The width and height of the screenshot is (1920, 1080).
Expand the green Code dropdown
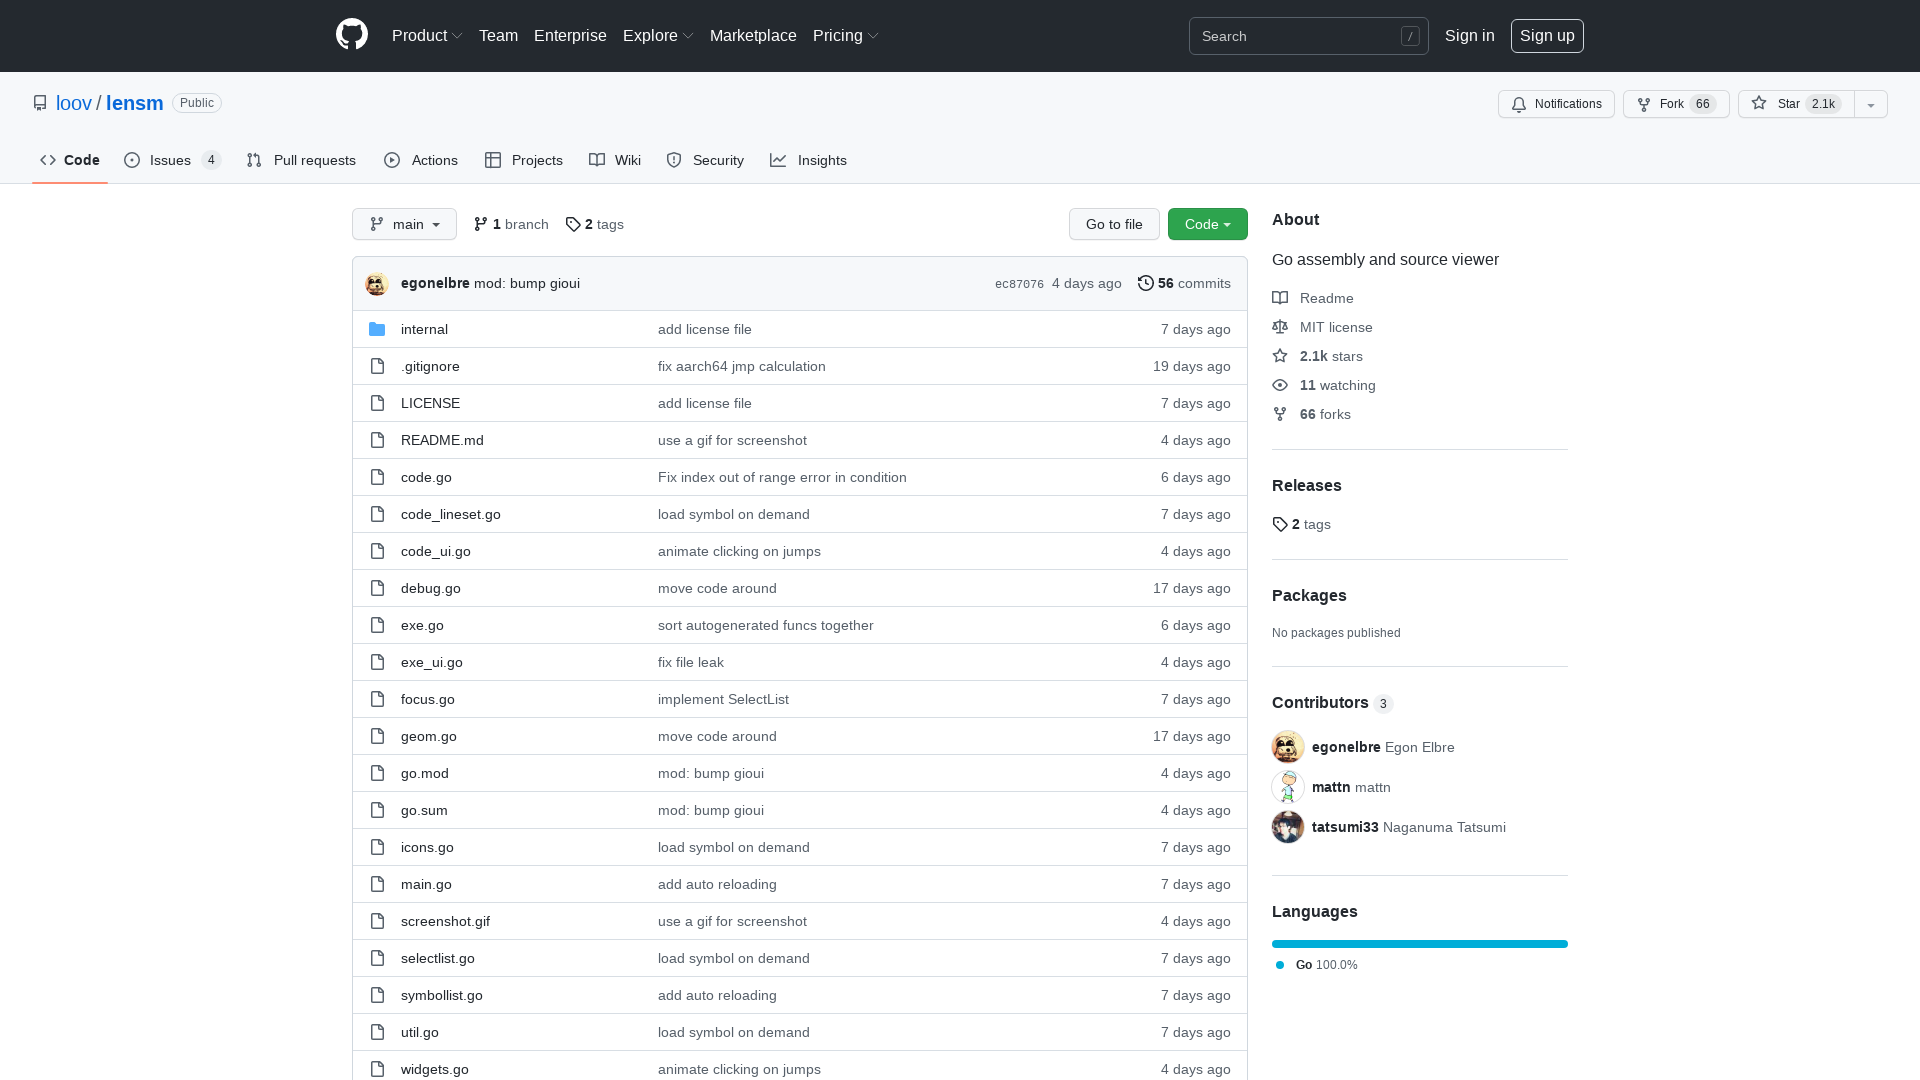point(1207,224)
